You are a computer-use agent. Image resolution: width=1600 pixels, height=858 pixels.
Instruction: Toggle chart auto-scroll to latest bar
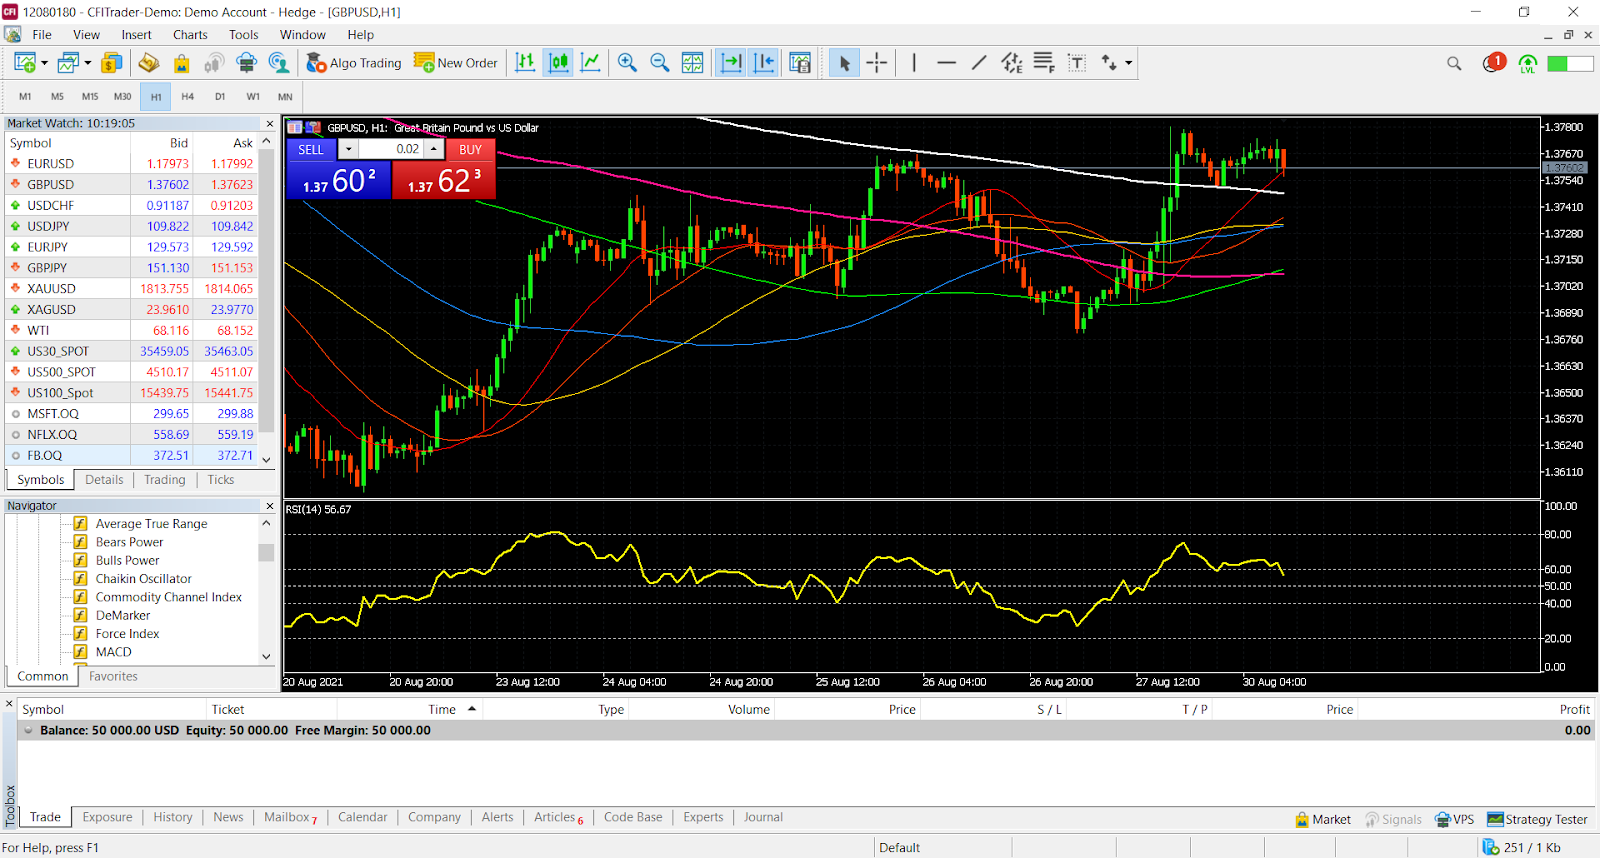[x=731, y=63]
